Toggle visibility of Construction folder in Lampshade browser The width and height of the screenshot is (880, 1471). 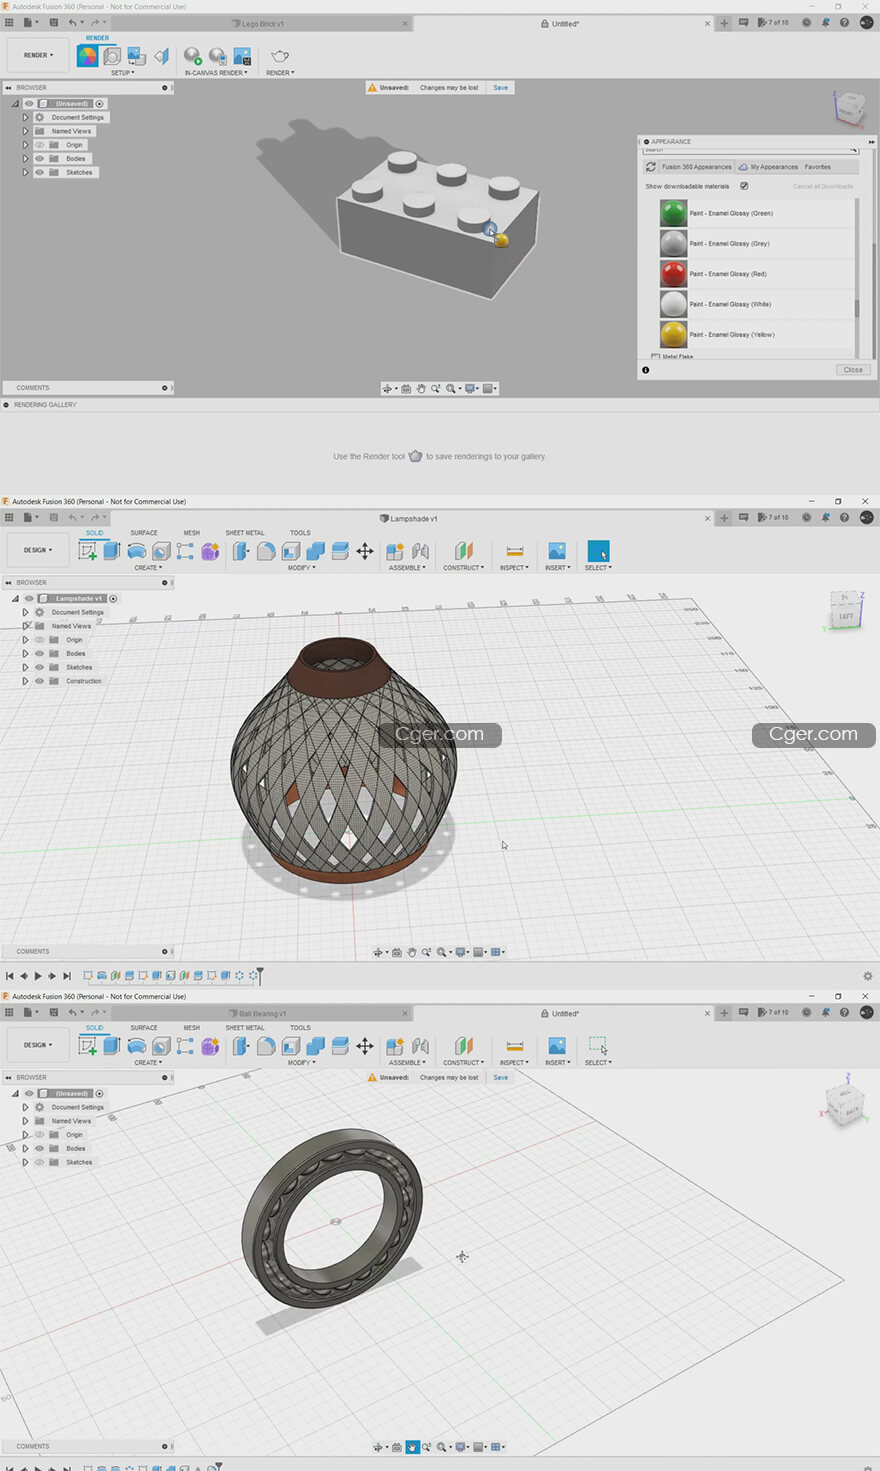40,681
